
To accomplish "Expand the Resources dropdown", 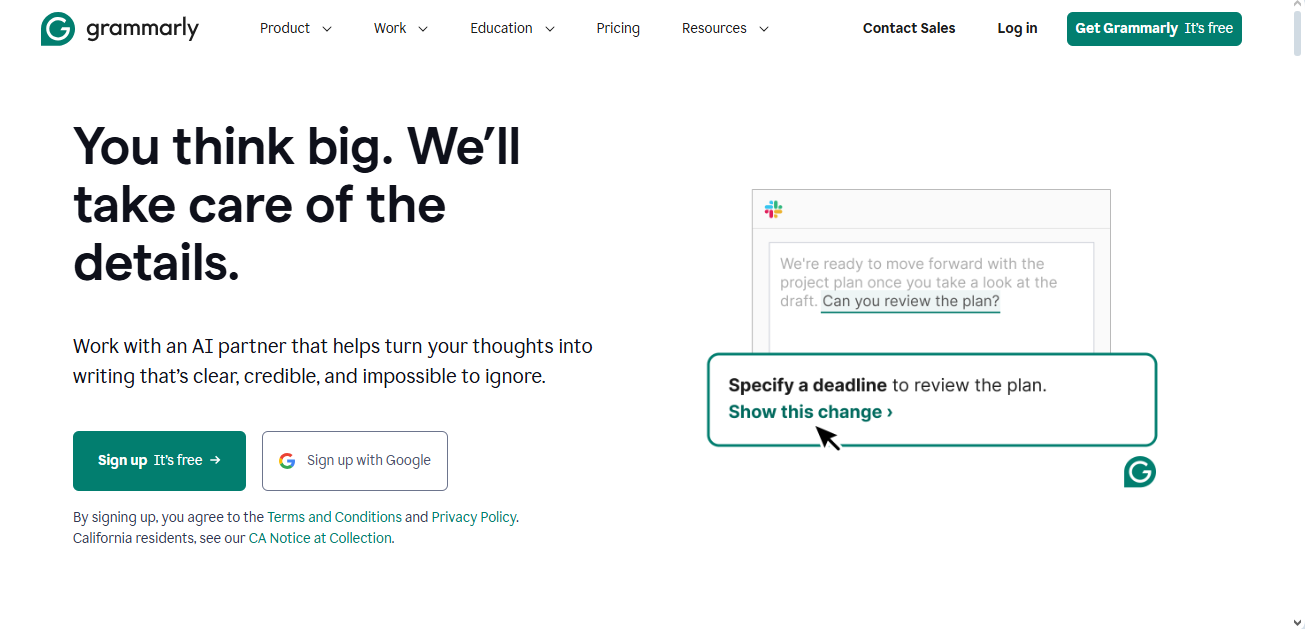I will (724, 28).
